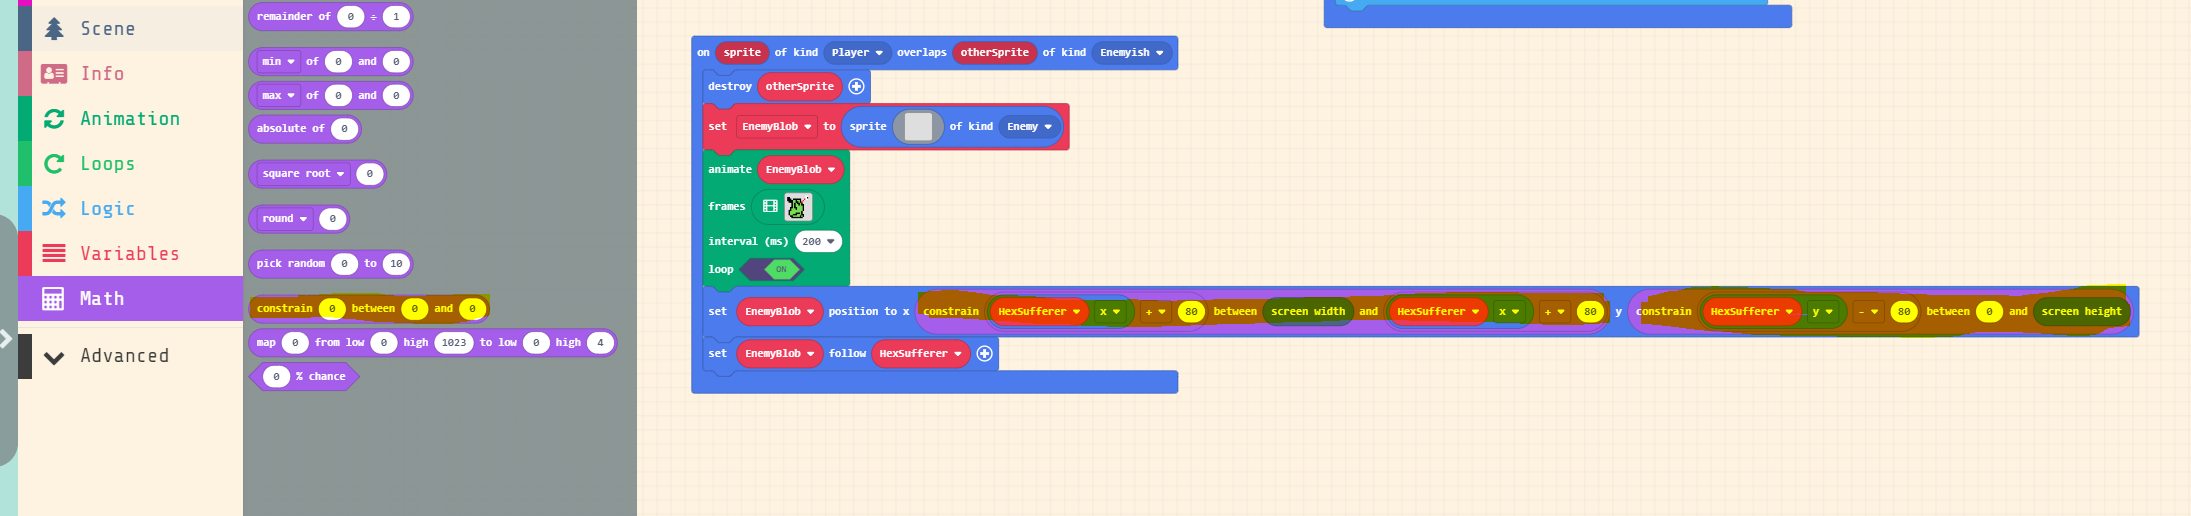Click the Scene tree icon
This screenshot has width=2191, height=516.
[54, 28]
